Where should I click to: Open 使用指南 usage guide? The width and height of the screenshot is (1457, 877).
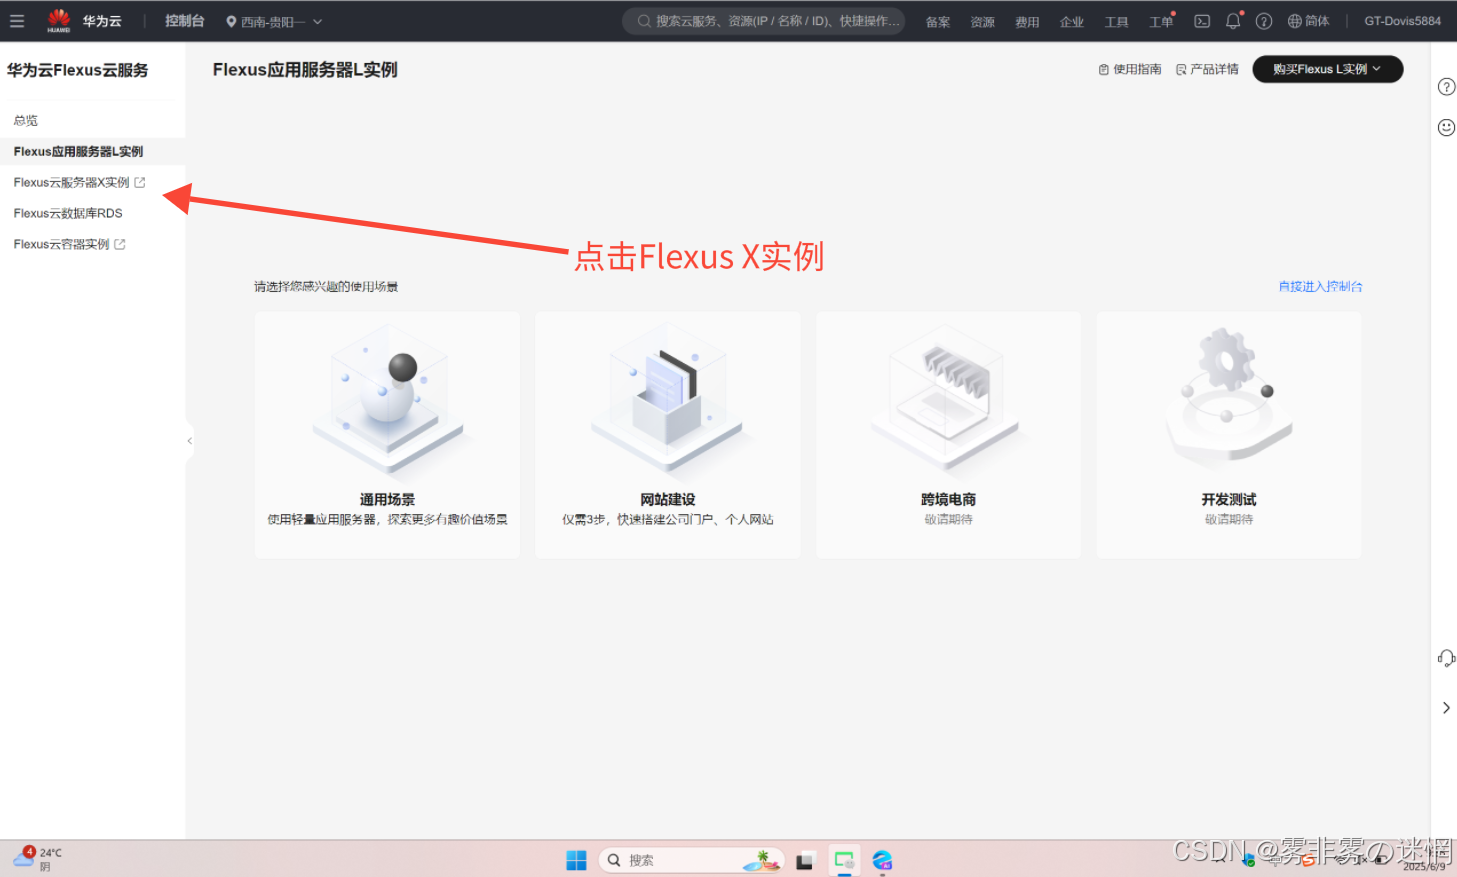1130,70
